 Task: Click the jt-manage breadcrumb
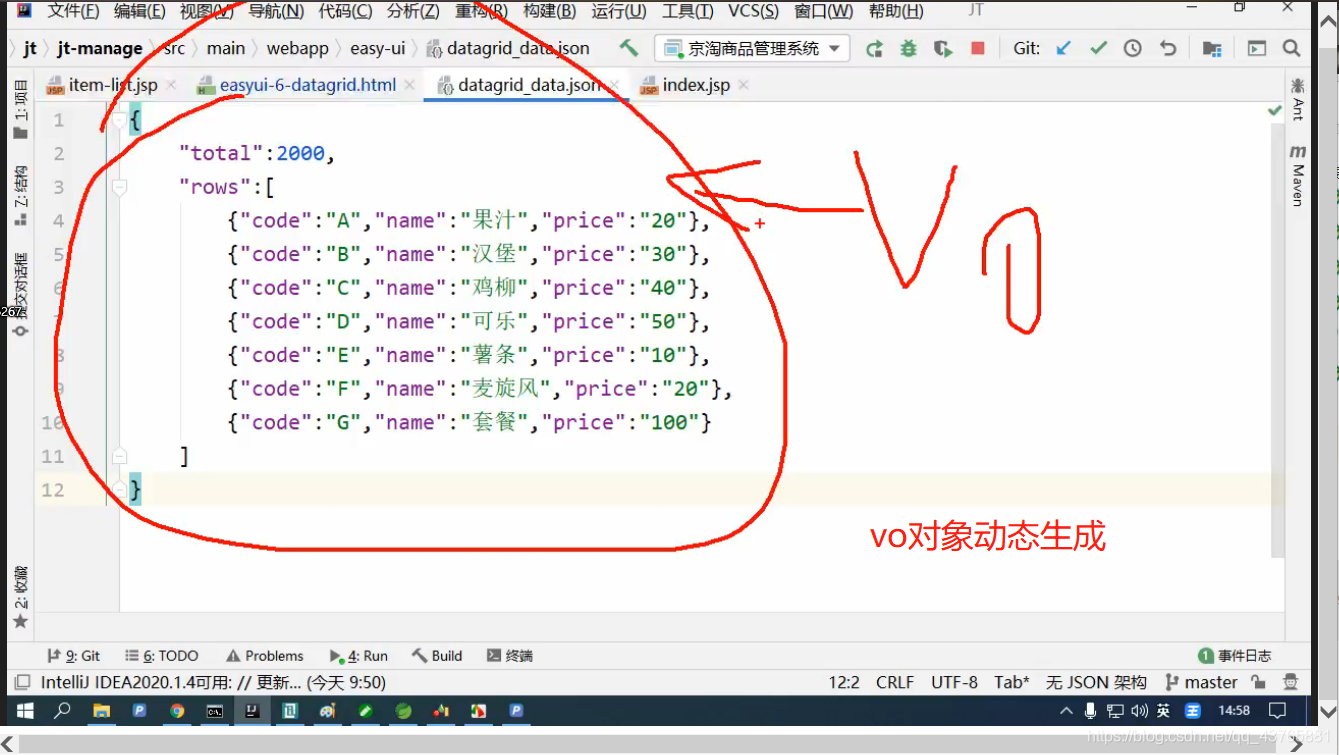click(x=100, y=48)
